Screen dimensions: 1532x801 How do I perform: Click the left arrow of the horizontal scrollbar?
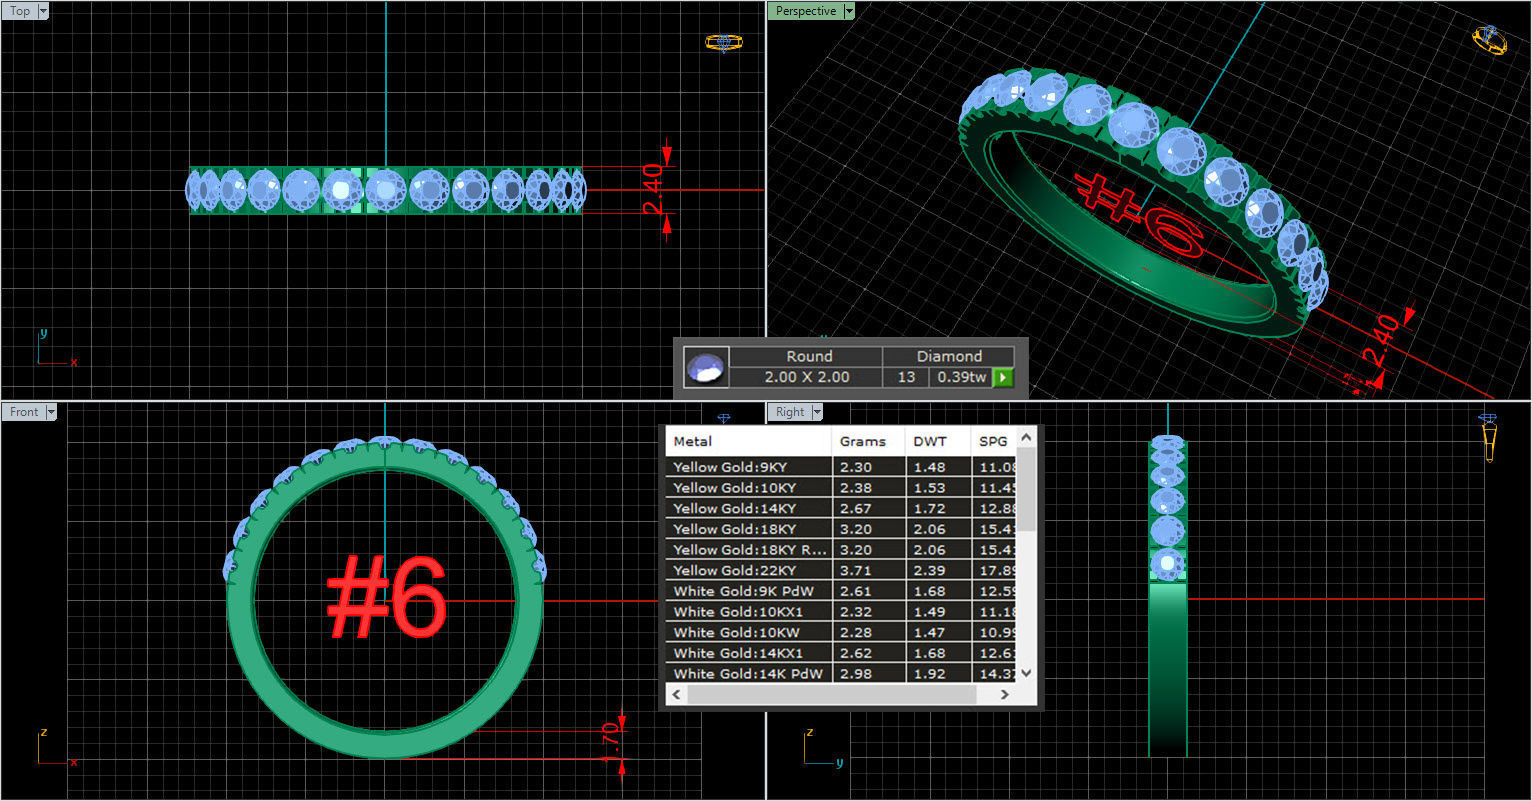[x=675, y=694]
